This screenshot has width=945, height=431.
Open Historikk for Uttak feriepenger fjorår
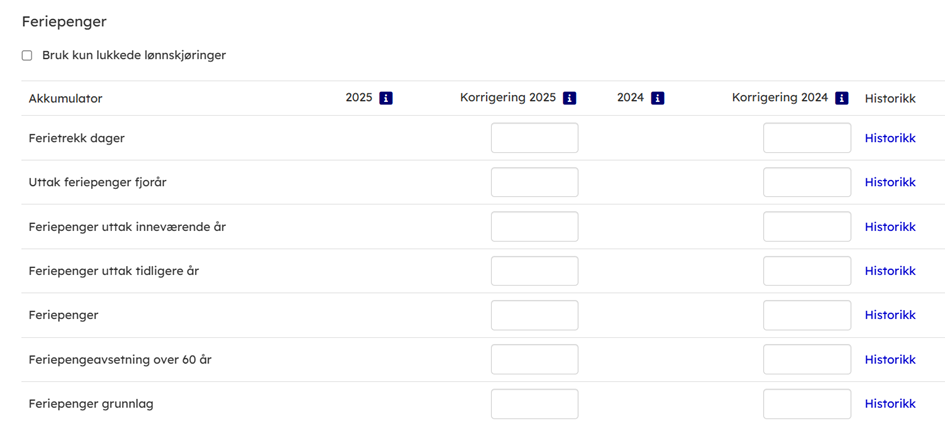coord(890,182)
